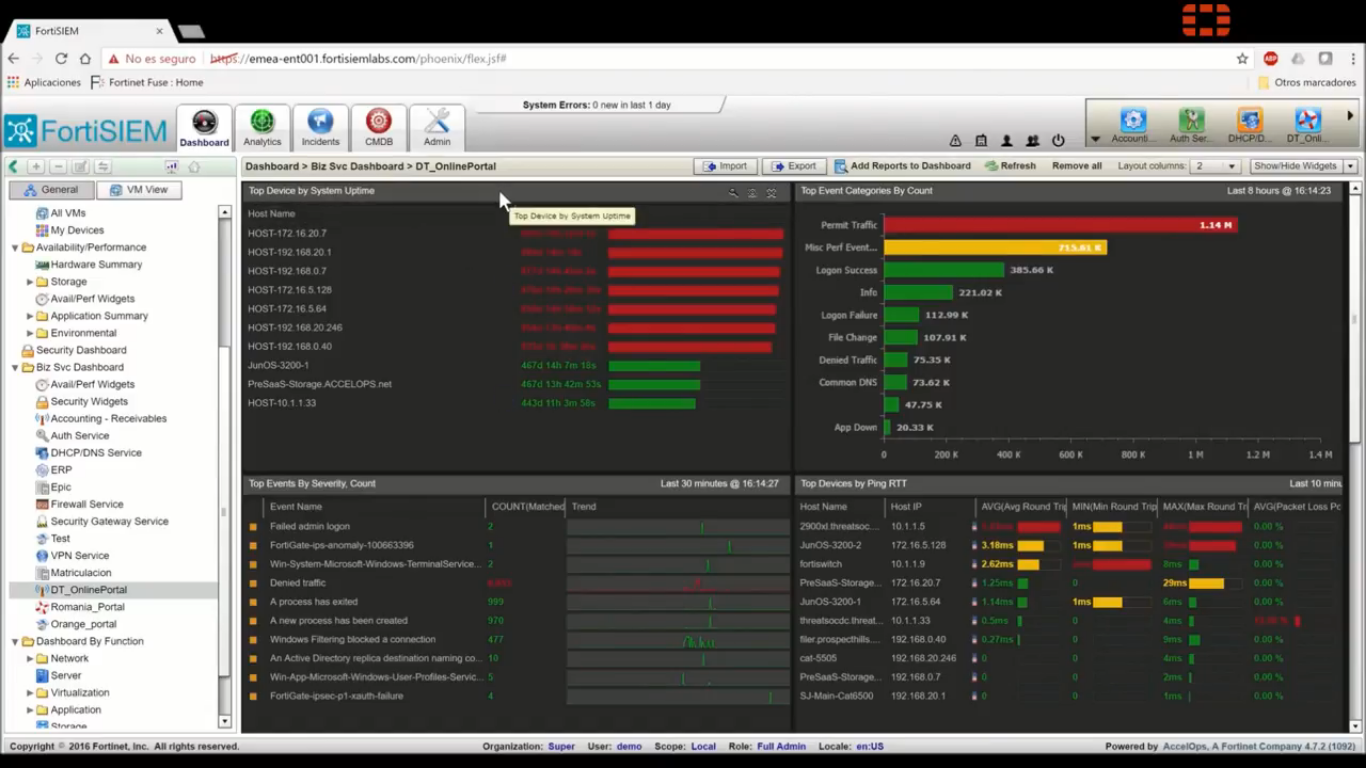This screenshot has height=768, width=1366.
Task: Click the Export button
Action: pyautogui.click(x=793, y=165)
